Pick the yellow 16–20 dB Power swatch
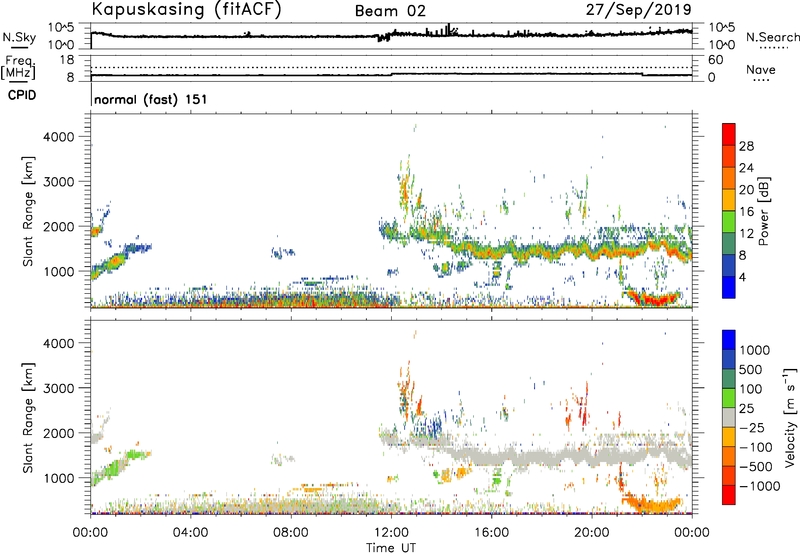The image size is (800, 554). (x=729, y=200)
